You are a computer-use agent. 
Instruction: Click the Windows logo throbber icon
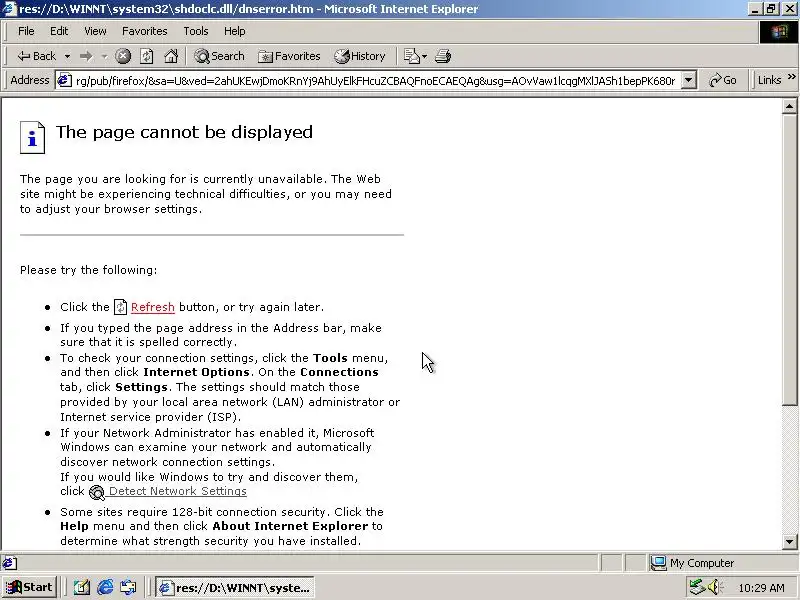pos(779,32)
